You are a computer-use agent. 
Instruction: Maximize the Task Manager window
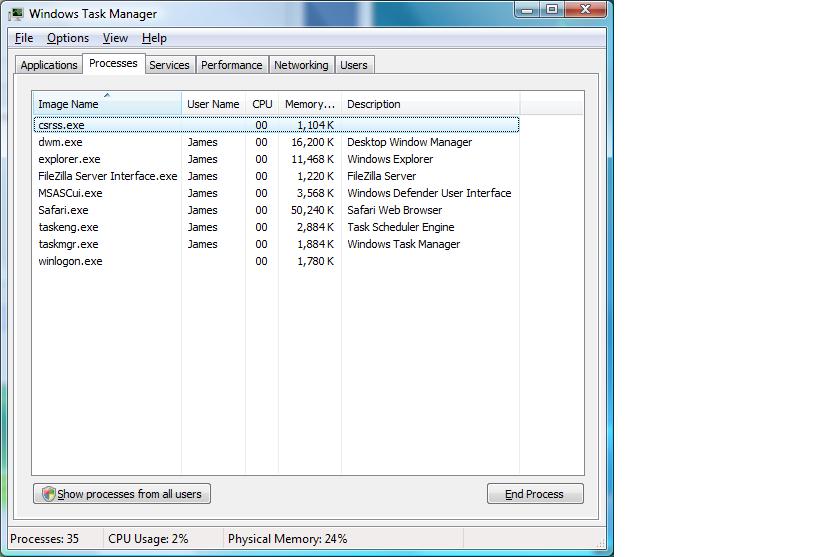coord(552,10)
